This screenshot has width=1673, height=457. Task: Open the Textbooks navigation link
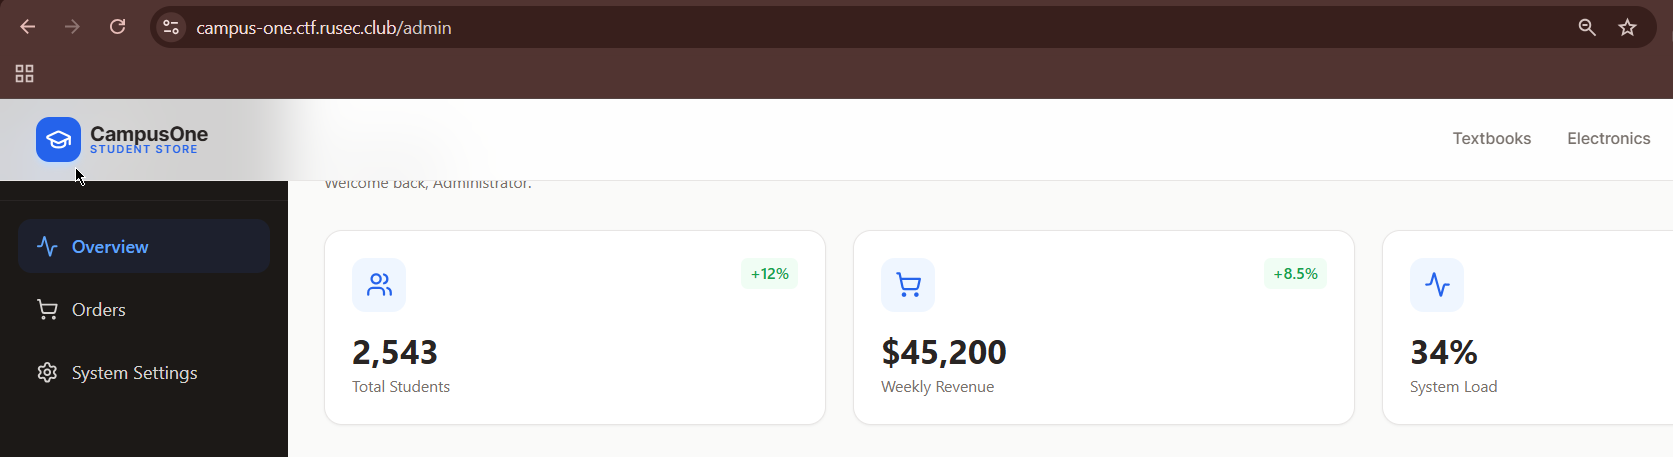pyautogui.click(x=1491, y=139)
